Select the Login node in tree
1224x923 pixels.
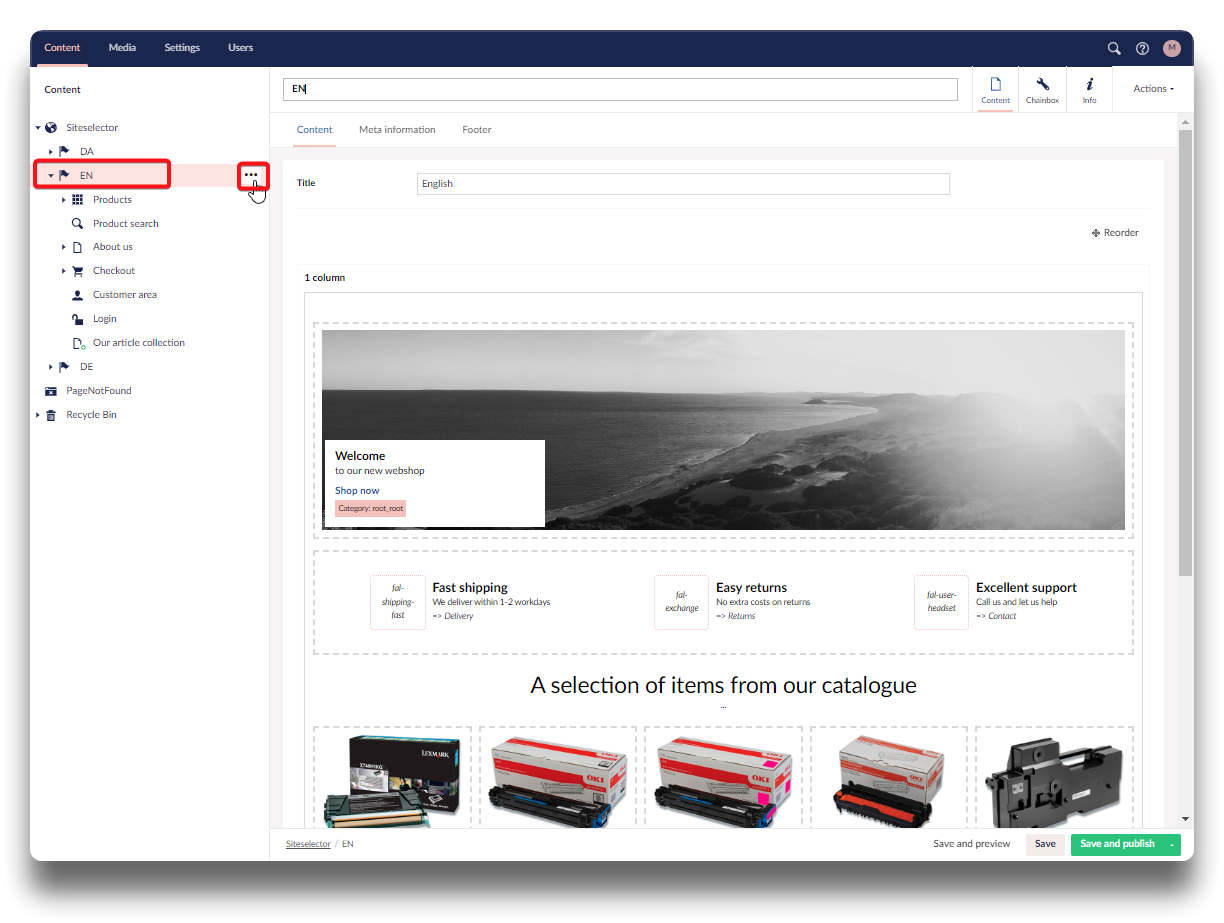(x=104, y=319)
